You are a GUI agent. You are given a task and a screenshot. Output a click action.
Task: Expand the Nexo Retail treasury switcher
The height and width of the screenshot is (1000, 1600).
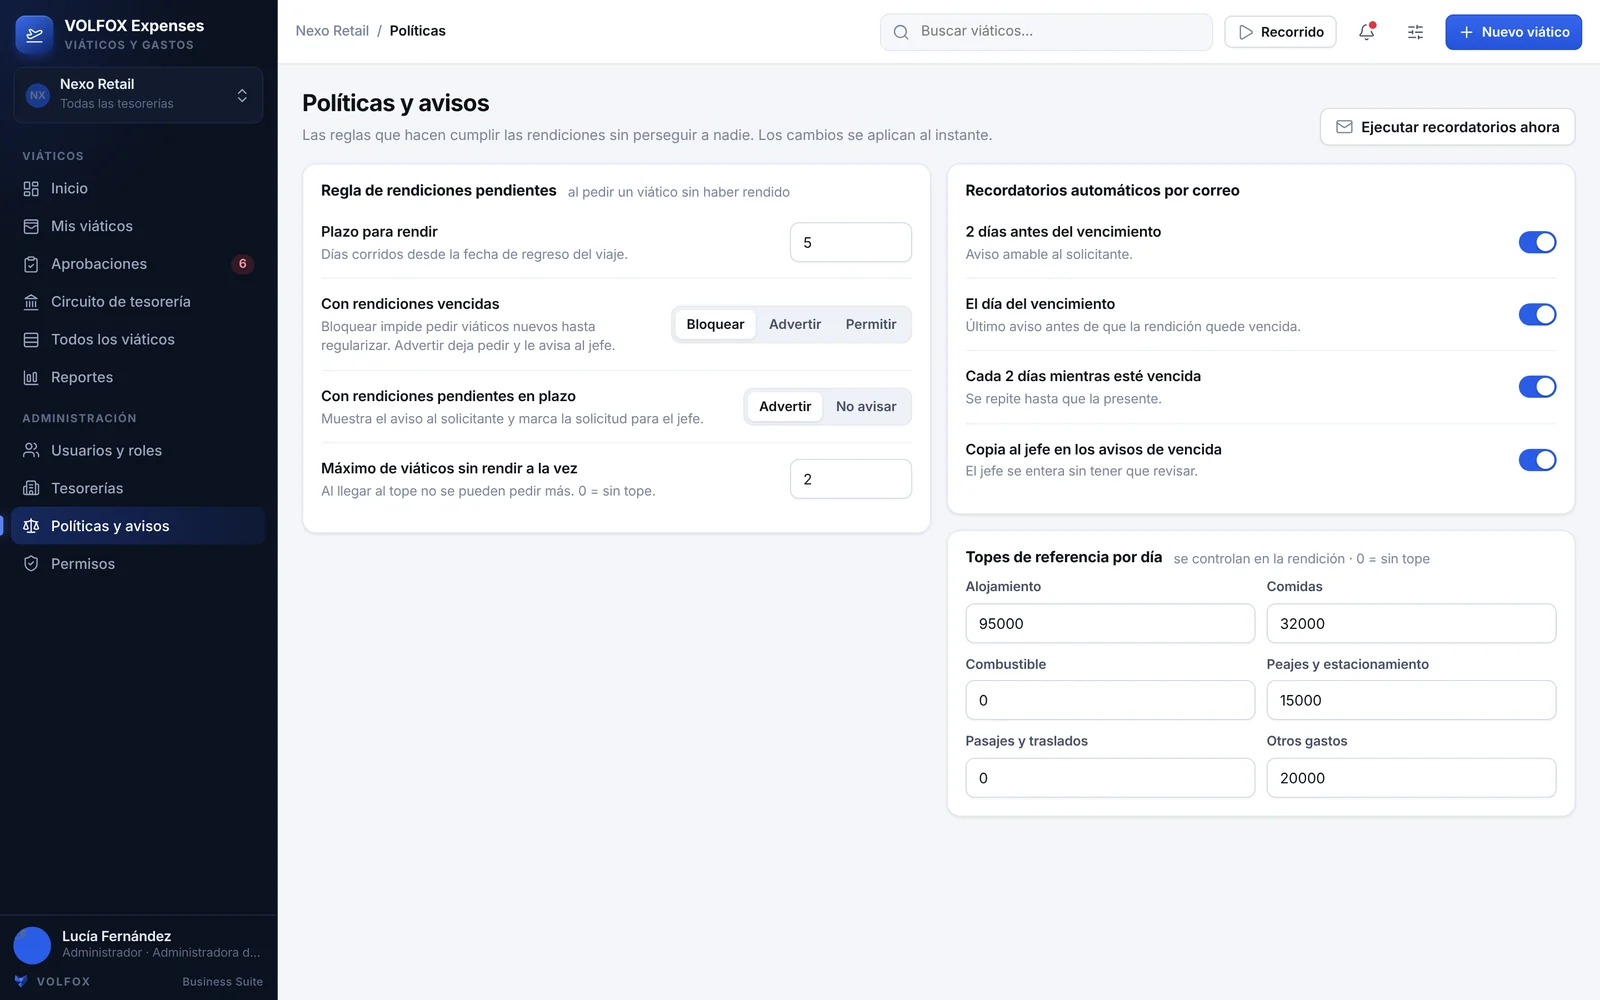coord(139,95)
